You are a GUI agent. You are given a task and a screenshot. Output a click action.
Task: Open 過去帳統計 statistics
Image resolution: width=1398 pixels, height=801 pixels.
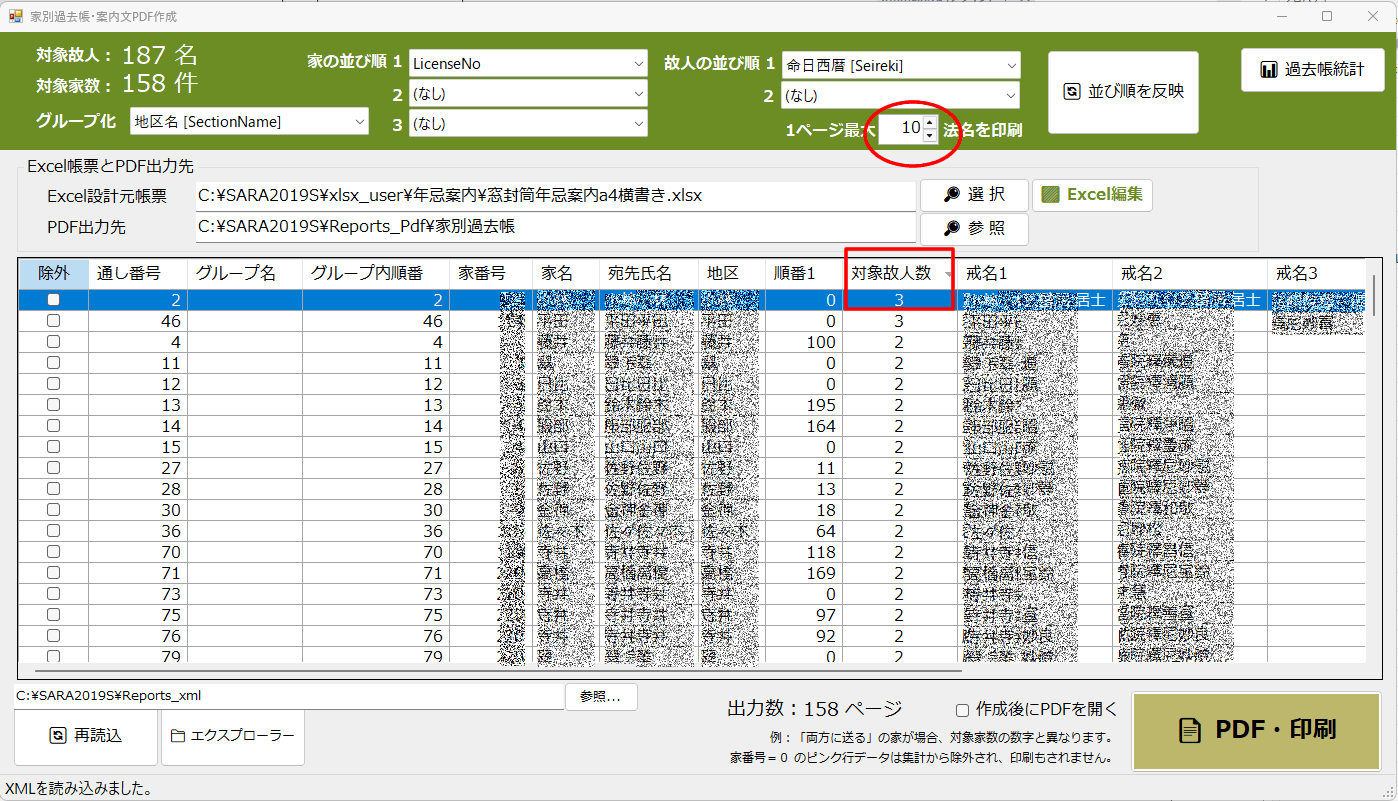(x=1313, y=70)
